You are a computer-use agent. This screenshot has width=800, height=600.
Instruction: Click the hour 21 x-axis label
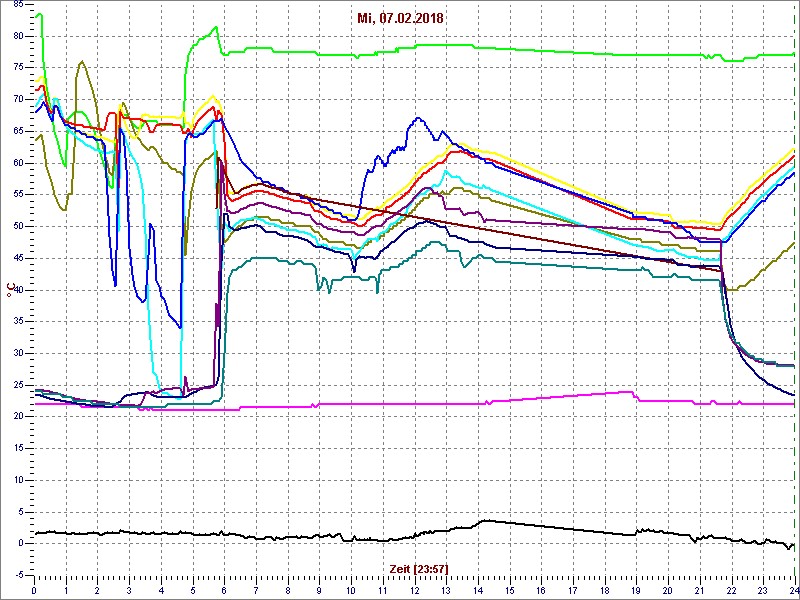click(x=700, y=590)
